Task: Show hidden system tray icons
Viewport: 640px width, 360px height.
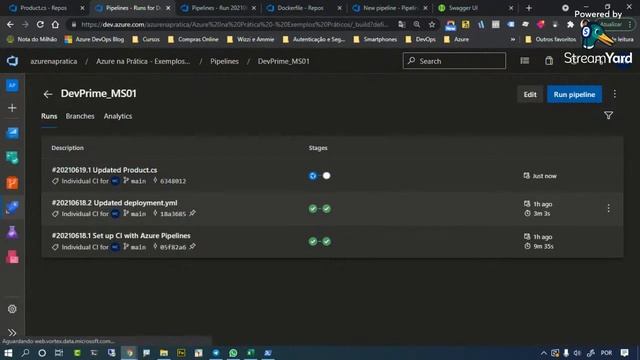Action: (544, 353)
